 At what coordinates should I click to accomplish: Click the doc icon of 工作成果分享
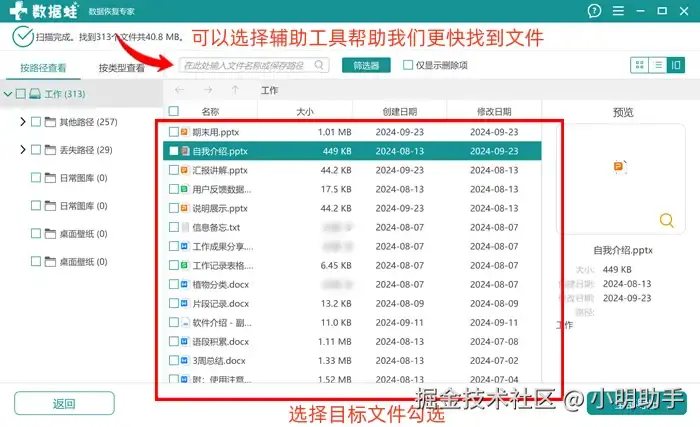tap(184, 246)
